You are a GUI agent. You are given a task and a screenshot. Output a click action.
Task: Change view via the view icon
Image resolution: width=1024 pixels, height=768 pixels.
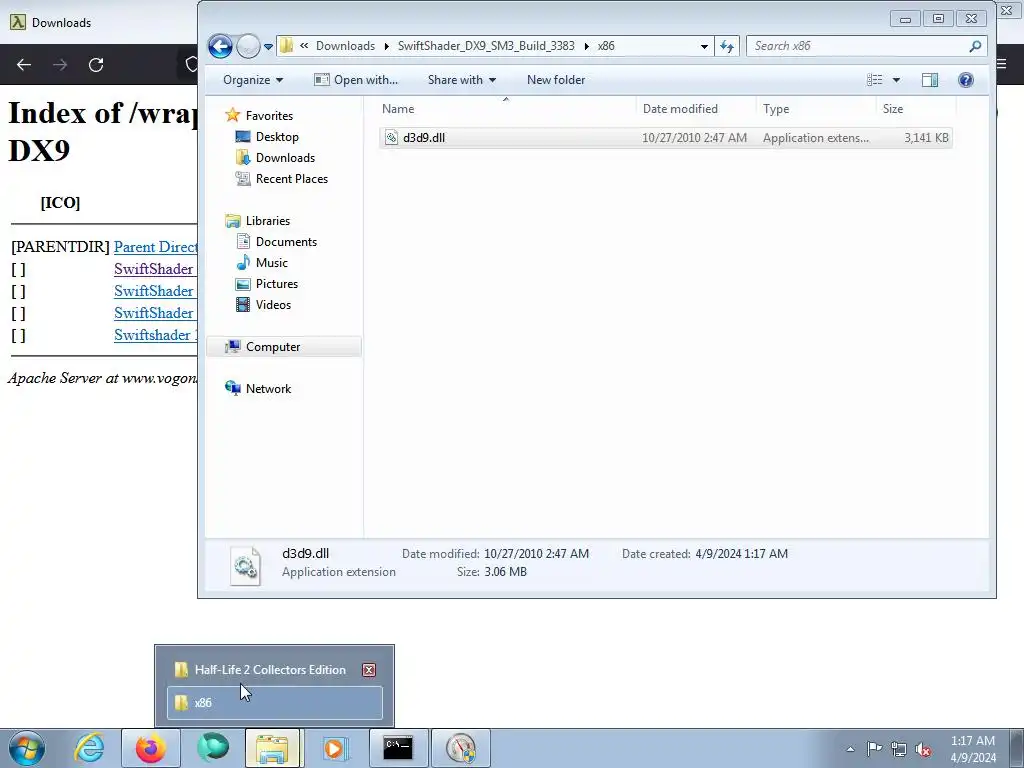[874, 80]
